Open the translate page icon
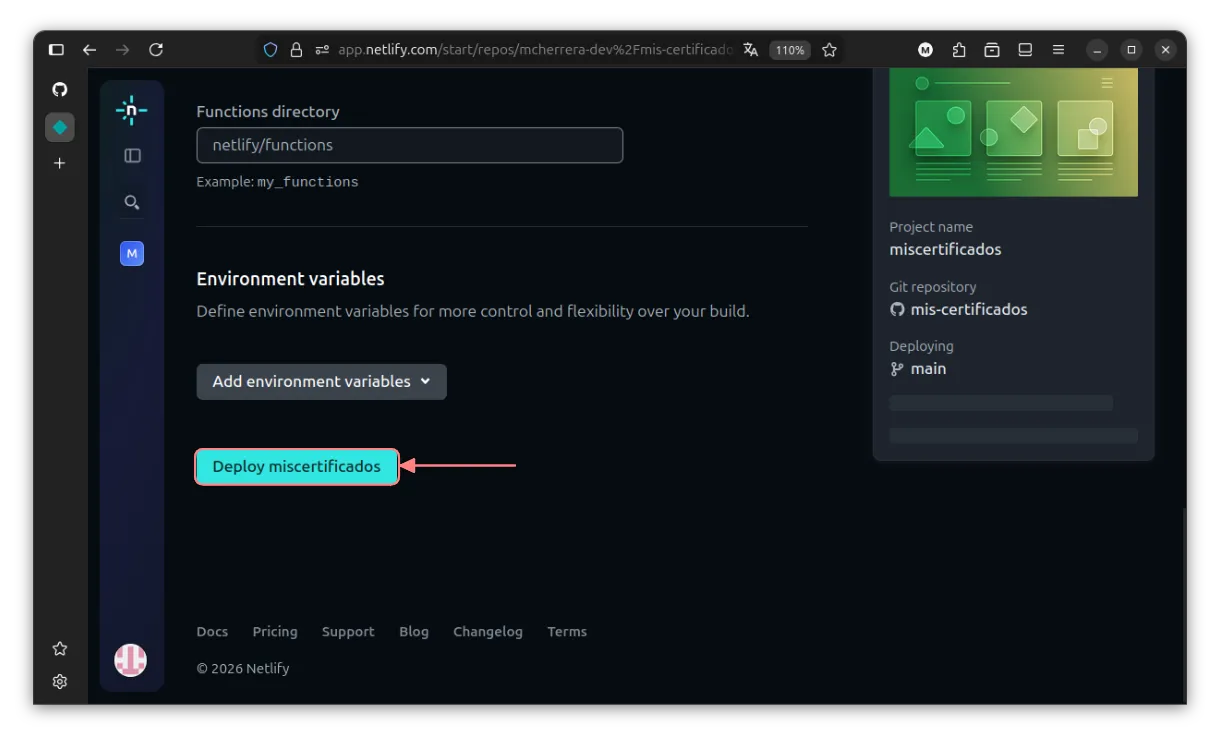The width and height of the screenshot is (1220, 740). click(750, 50)
